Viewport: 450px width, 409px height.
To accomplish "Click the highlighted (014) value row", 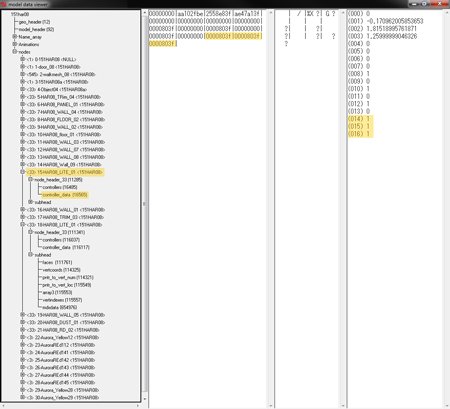I will click(x=360, y=119).
